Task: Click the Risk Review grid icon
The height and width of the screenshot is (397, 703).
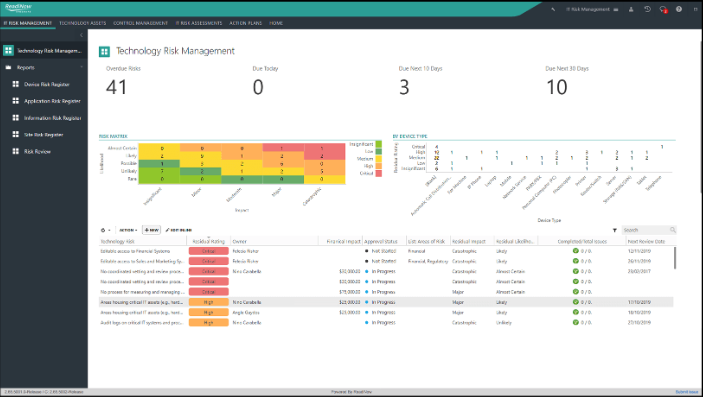Action: (x=16, y=151)
